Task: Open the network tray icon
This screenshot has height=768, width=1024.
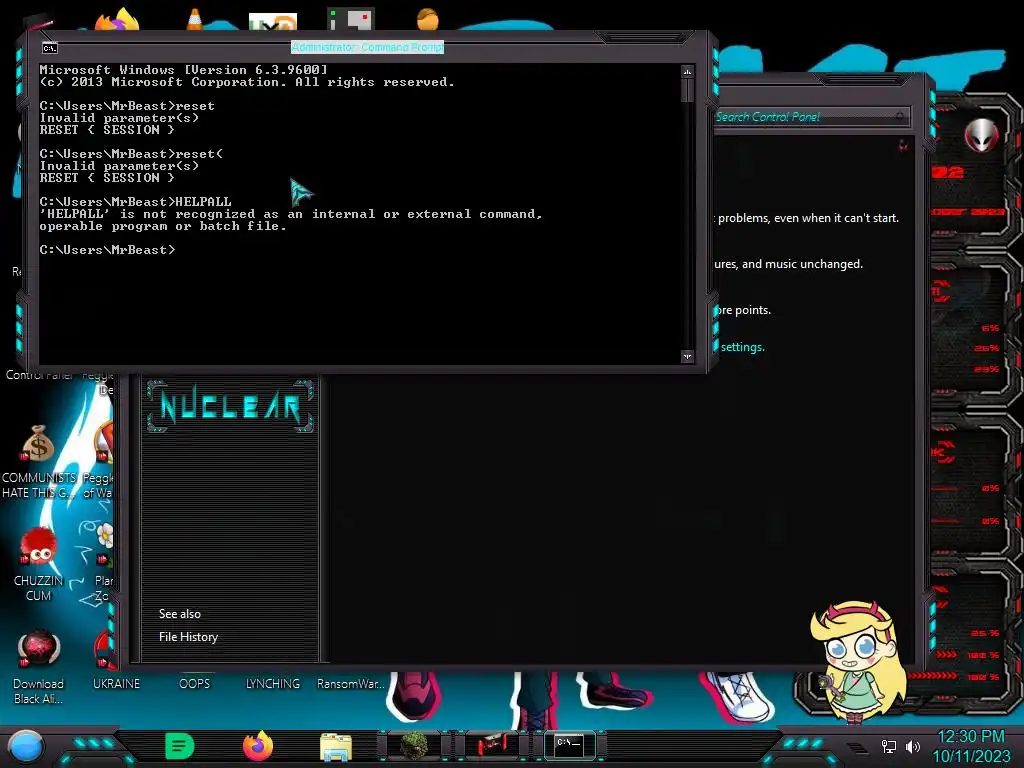Action: (x=889, y=746)
